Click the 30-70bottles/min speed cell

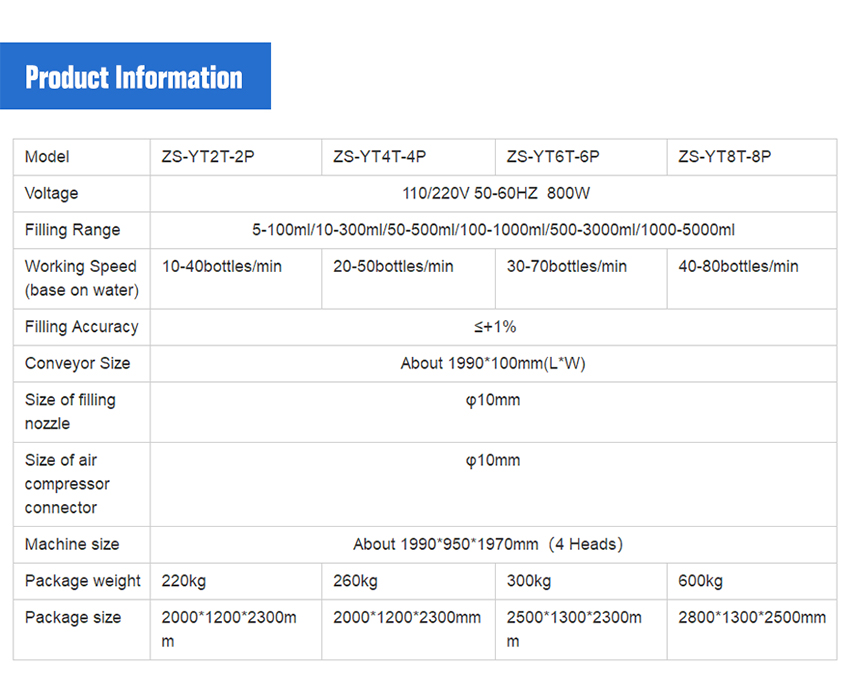(567, 266)
